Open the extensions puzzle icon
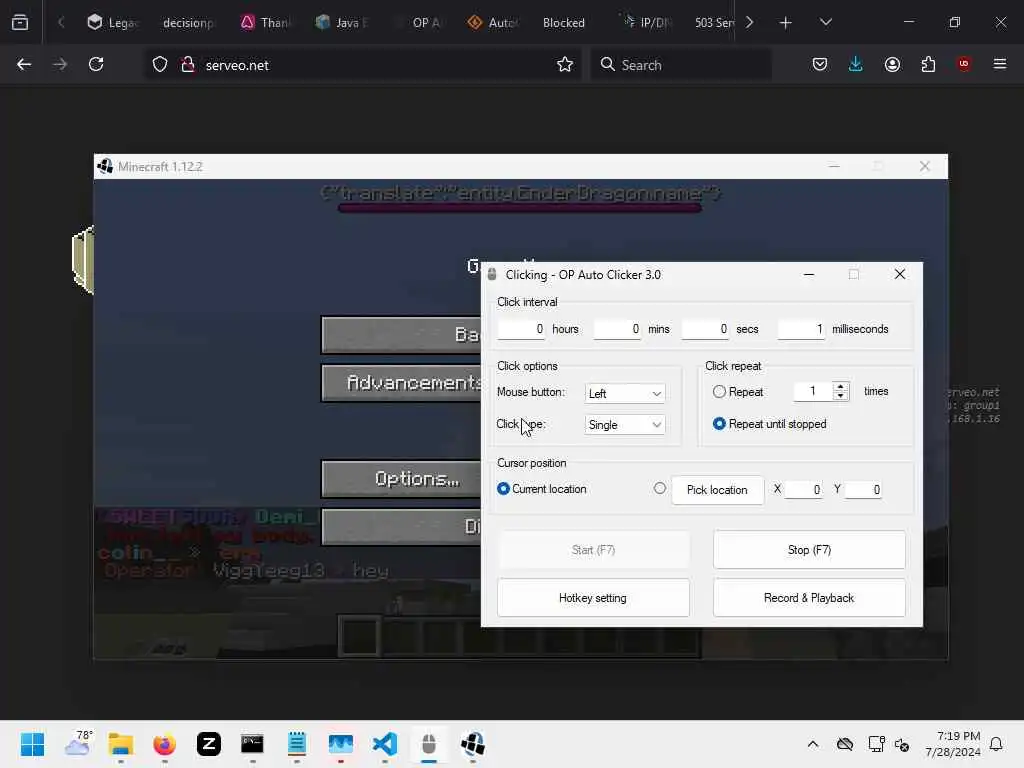 [928, 64]
